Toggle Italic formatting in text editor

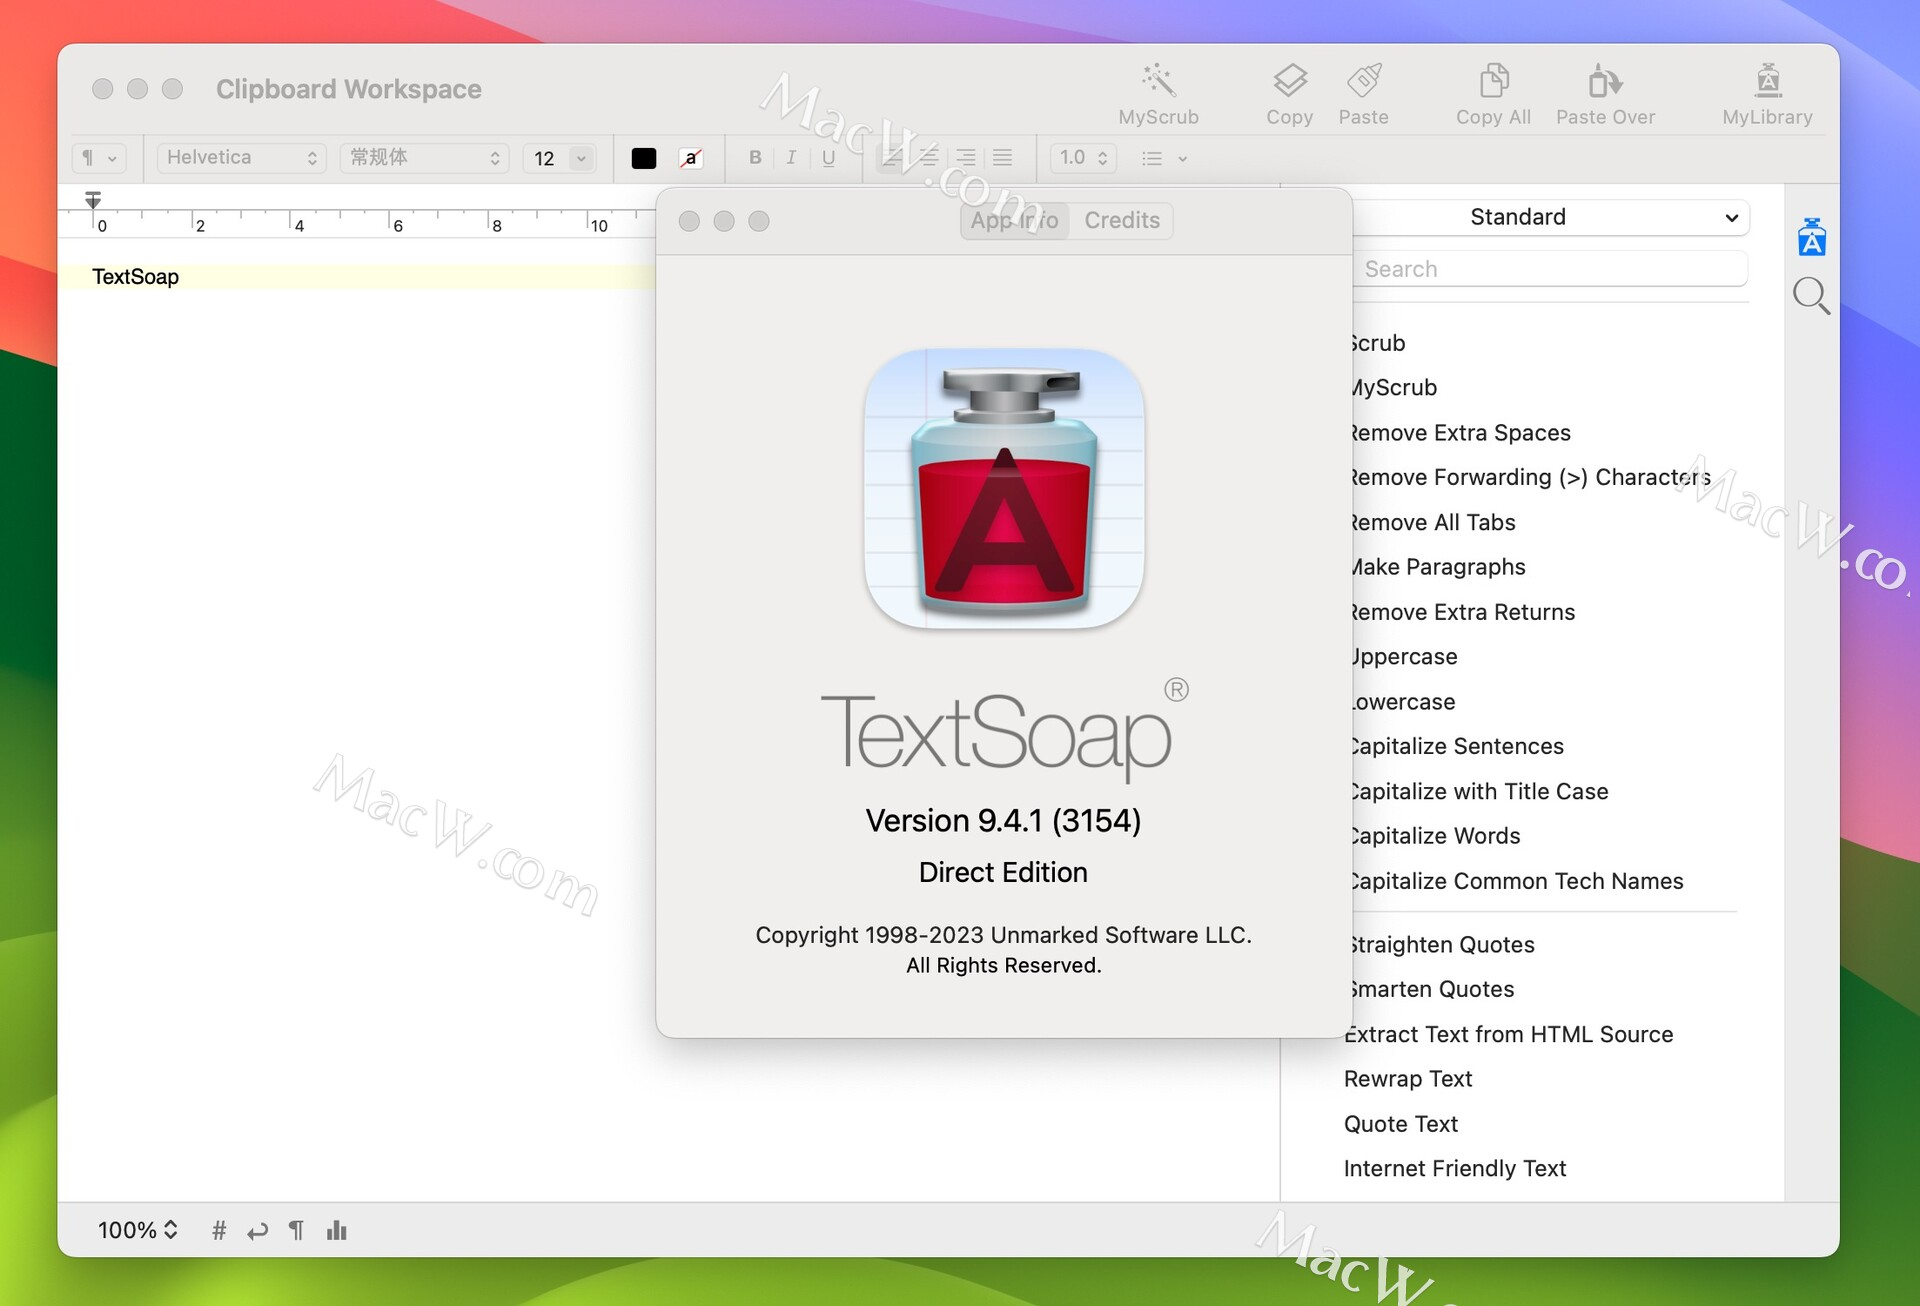(x=789, y=156)
